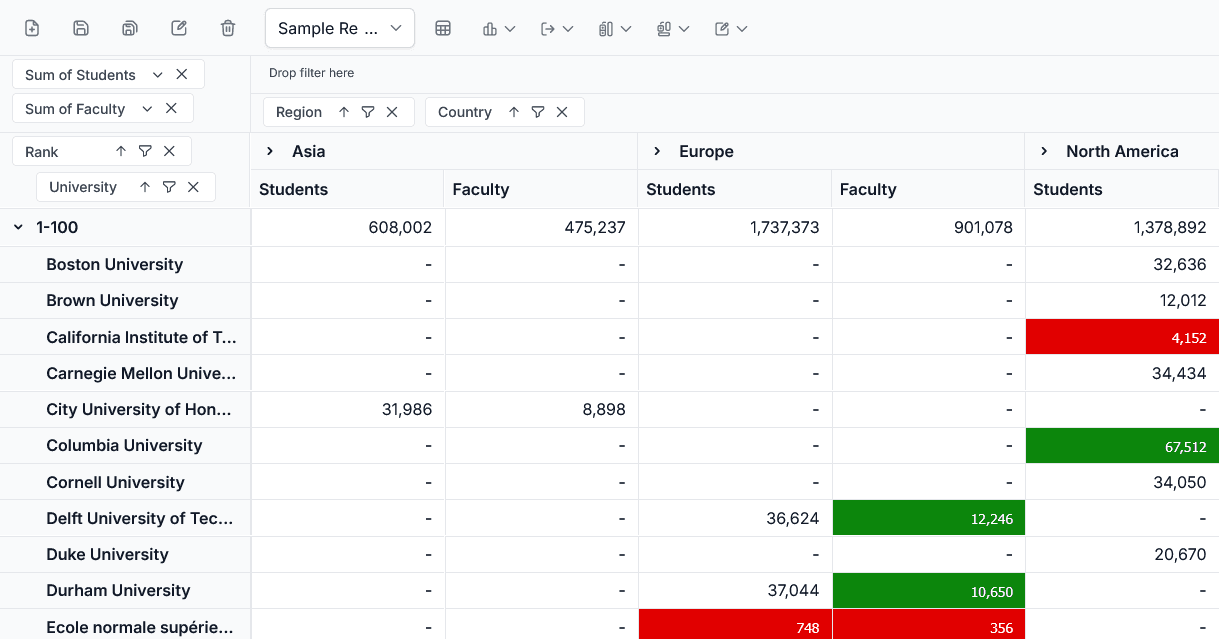Select Faculty header under Asia

540,189
